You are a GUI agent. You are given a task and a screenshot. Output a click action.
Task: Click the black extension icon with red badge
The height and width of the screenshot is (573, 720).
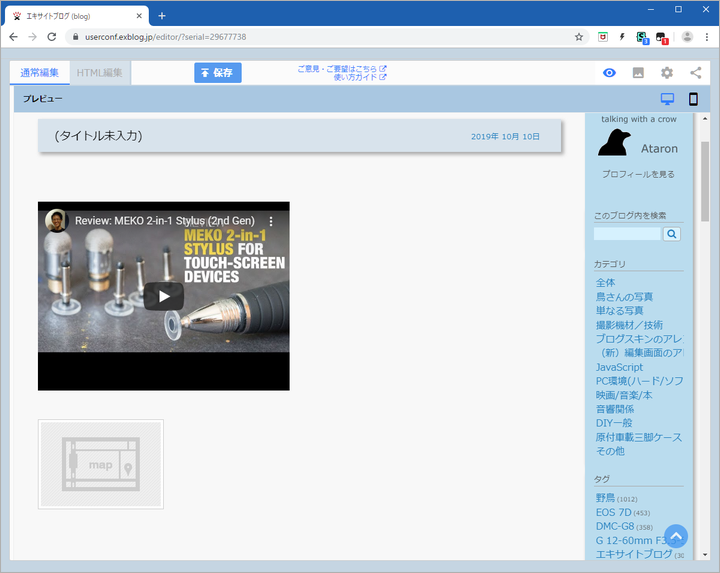662,37
